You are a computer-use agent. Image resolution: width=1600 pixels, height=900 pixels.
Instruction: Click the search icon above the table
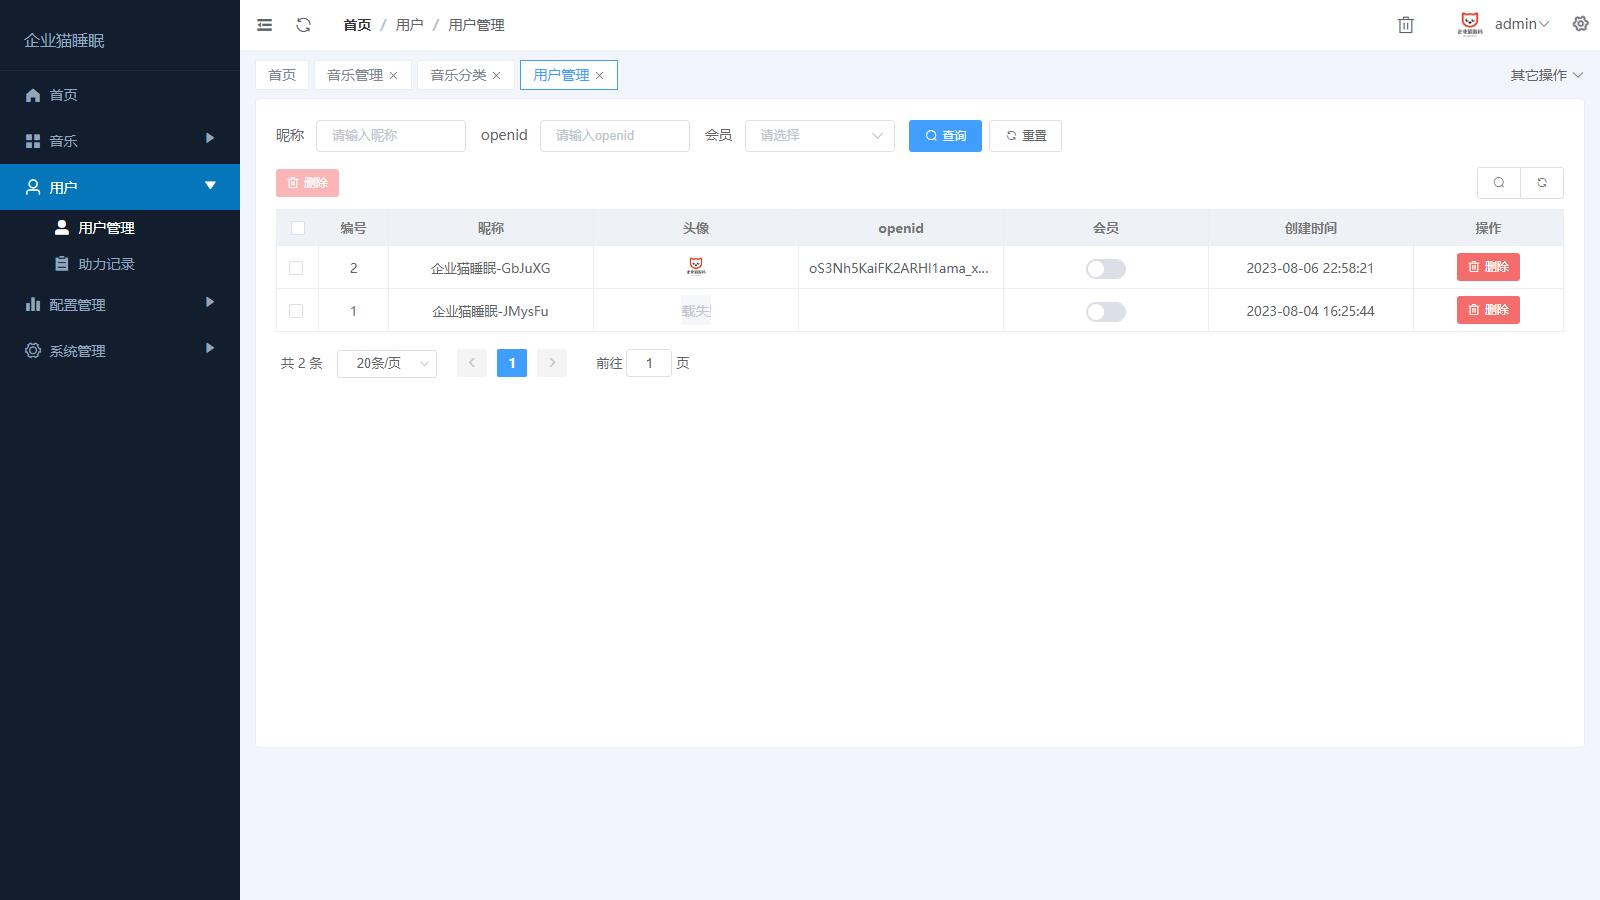(x=1498, y=183)
